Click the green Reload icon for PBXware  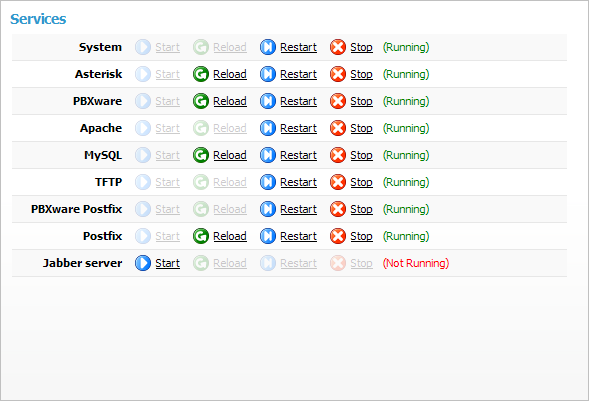tap(201, 101)
